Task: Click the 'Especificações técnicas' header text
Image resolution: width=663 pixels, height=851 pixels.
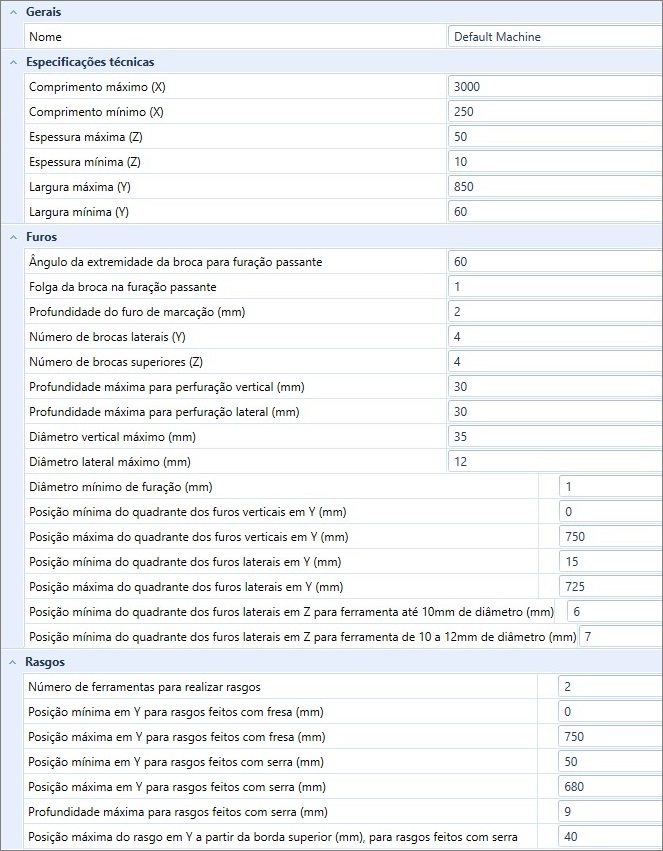Action: (x=90, y=62)
